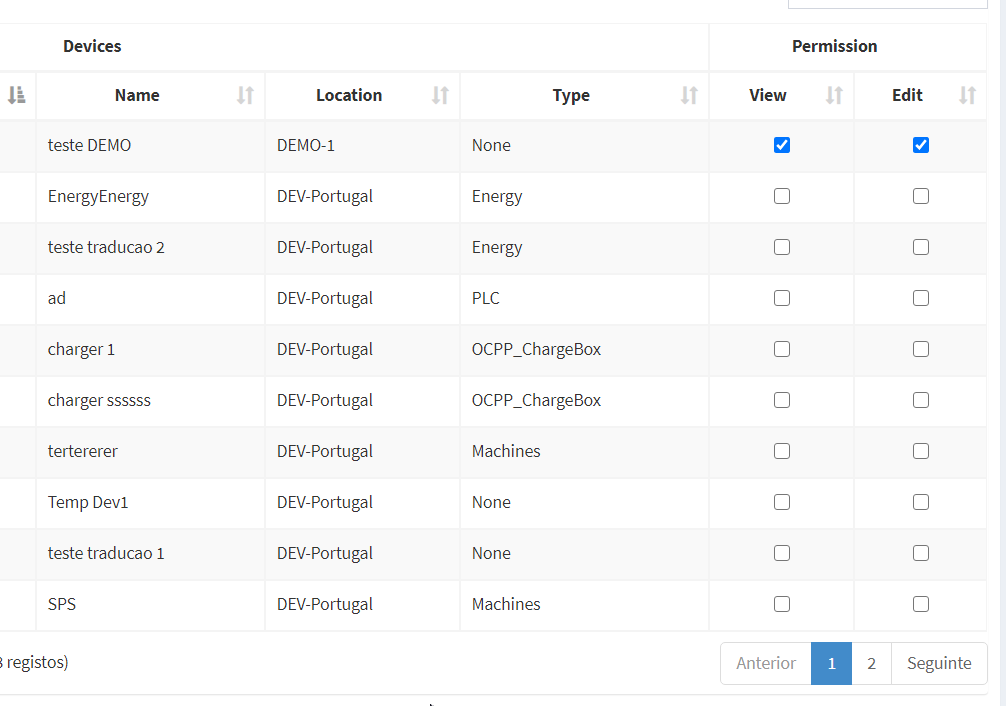This screenshot has height=706, width=1006.
Task: Click the sort icon in Name column
Action: pos(245,96)
